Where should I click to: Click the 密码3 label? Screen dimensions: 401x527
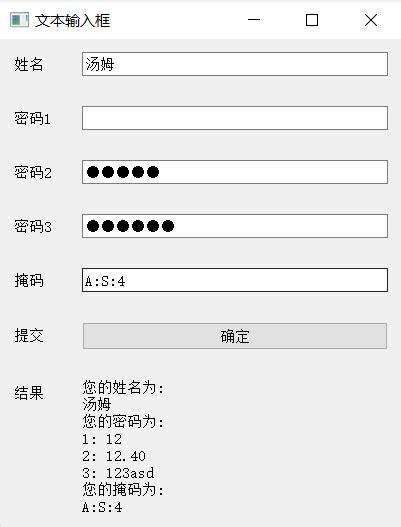33,226
